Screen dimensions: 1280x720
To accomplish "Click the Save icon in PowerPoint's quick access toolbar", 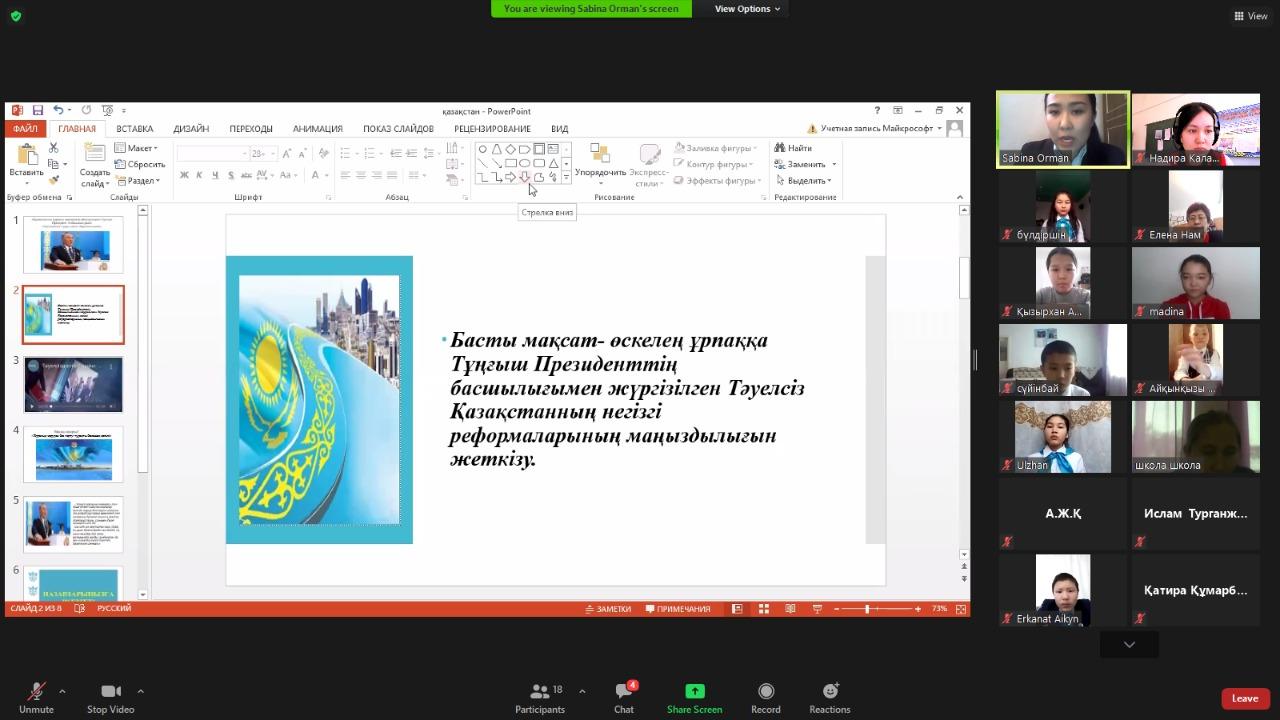I will (x=37, y=111).
